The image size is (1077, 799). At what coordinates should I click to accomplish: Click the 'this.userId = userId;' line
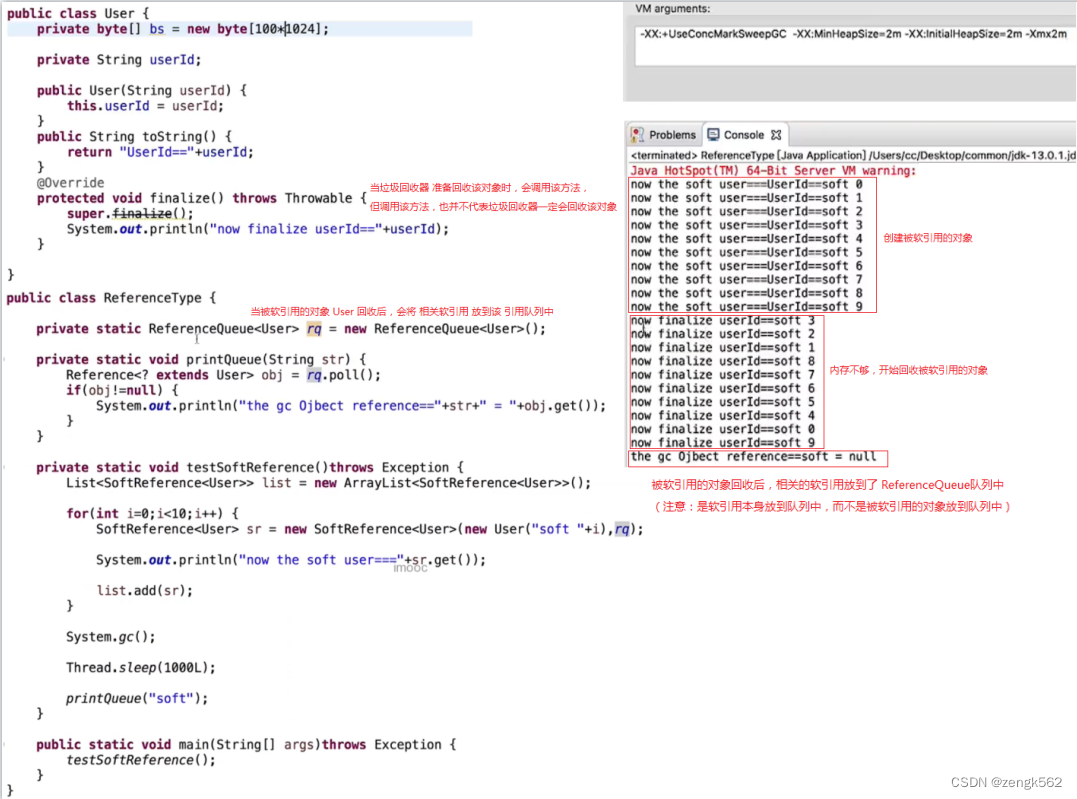[x=145, y=106]
